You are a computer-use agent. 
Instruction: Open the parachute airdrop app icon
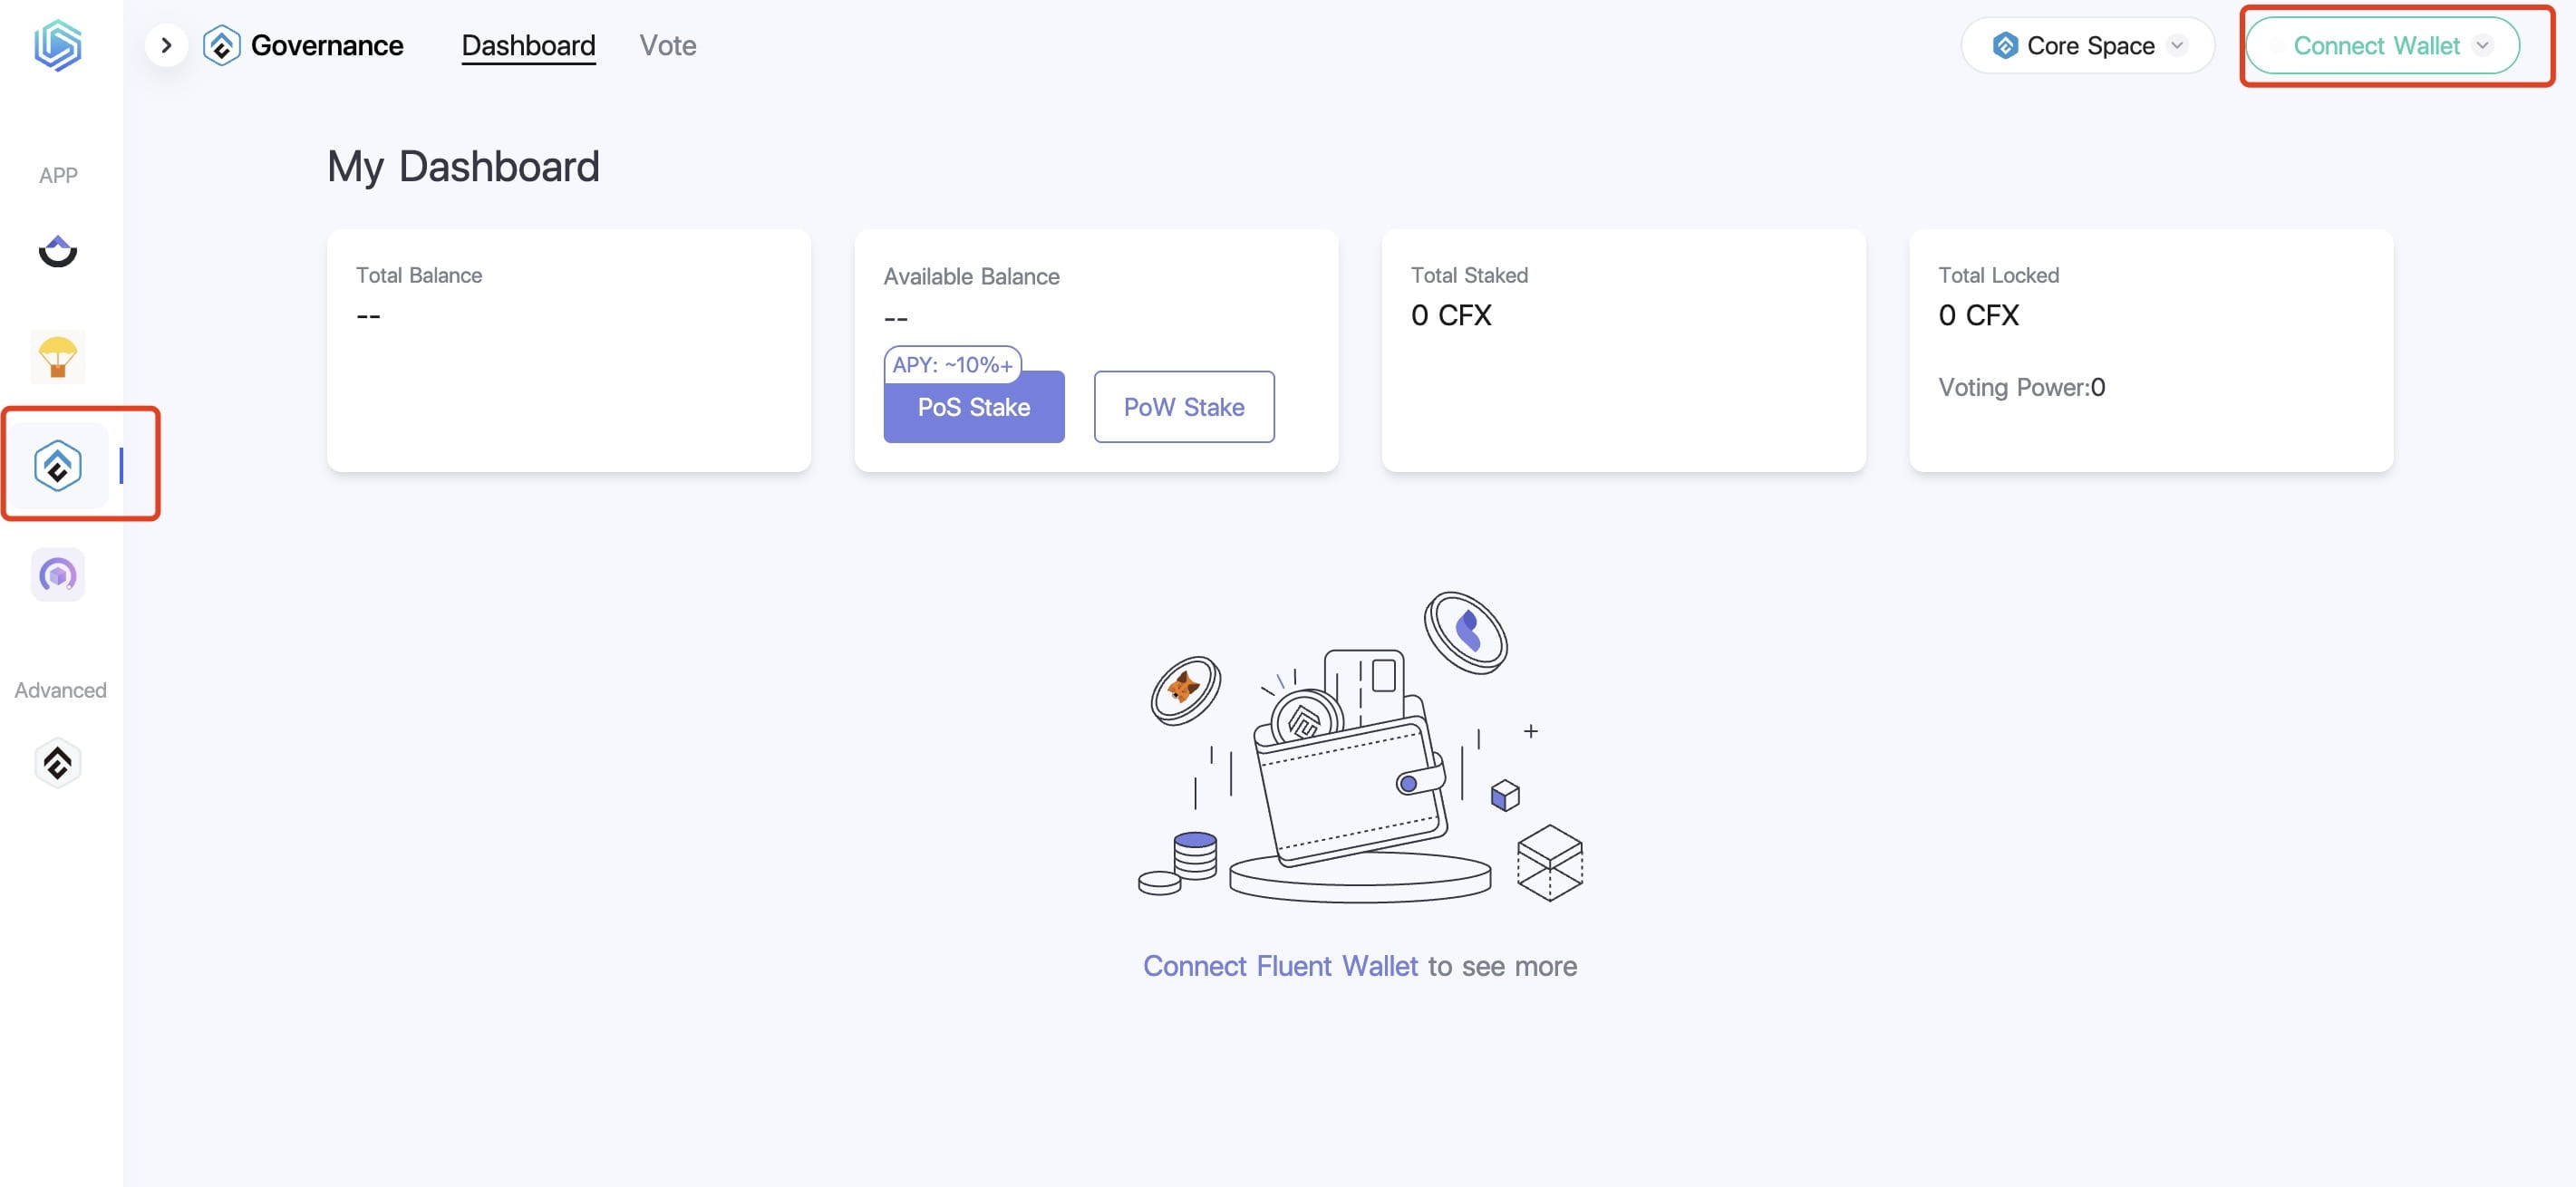(58, 357)
